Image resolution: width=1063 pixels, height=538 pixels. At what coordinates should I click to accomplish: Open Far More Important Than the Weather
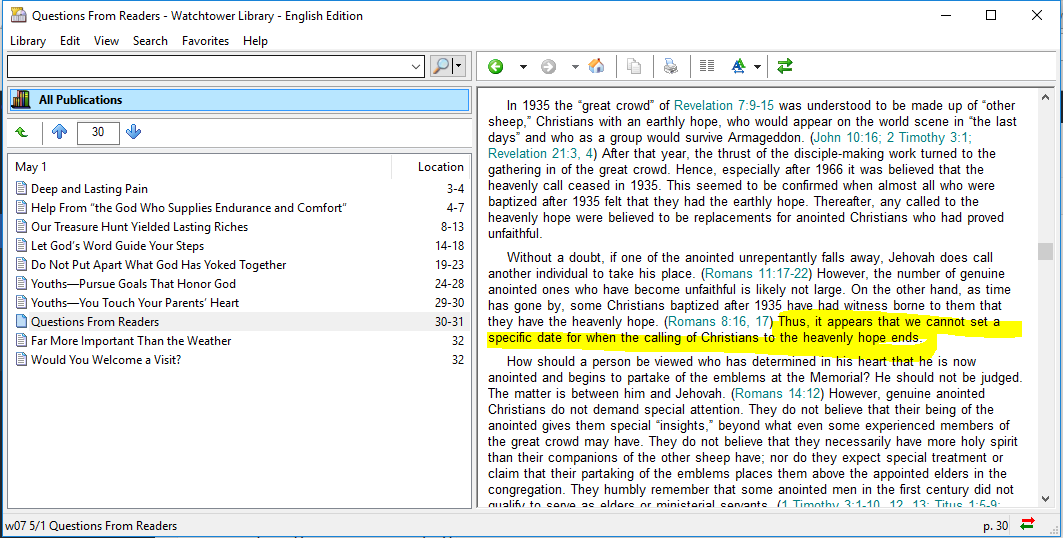(131, 341)
